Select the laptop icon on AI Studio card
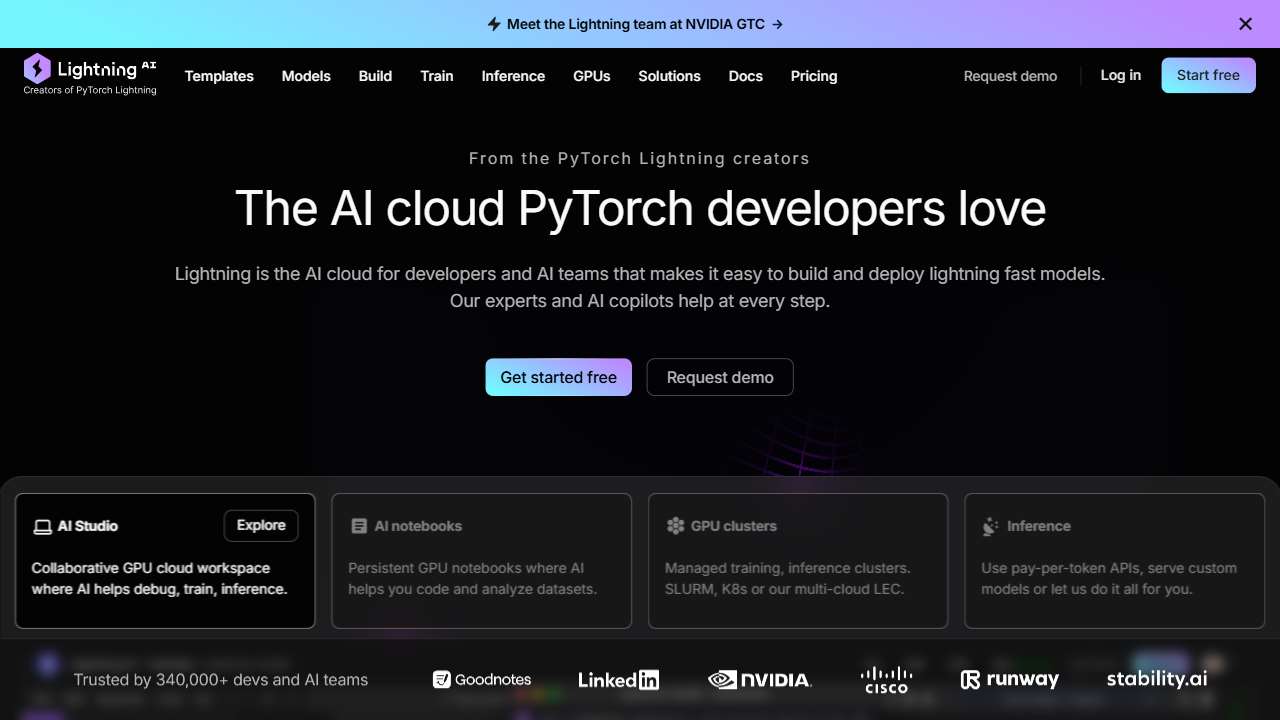The height and width of the screenshot is (720, 1280). pos(41,526)
